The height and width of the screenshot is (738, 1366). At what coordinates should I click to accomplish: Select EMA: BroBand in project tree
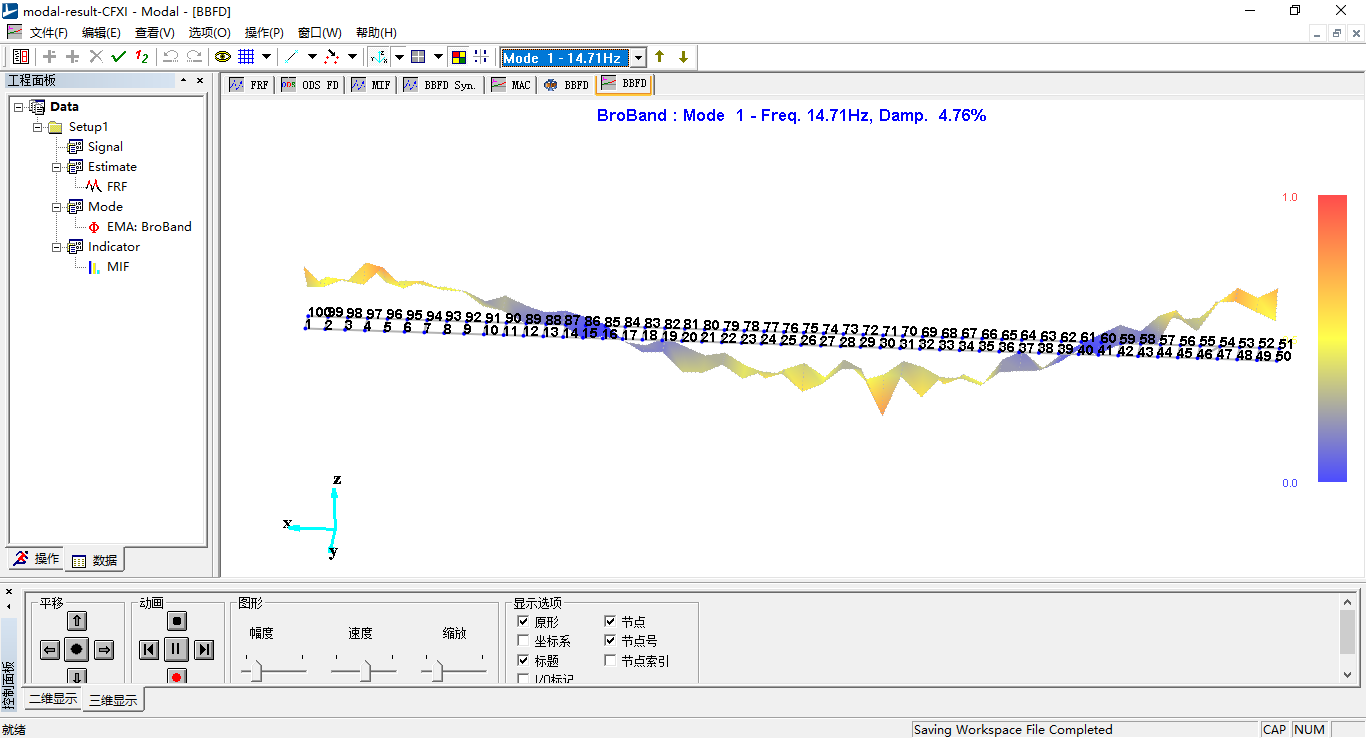point(148,227)
